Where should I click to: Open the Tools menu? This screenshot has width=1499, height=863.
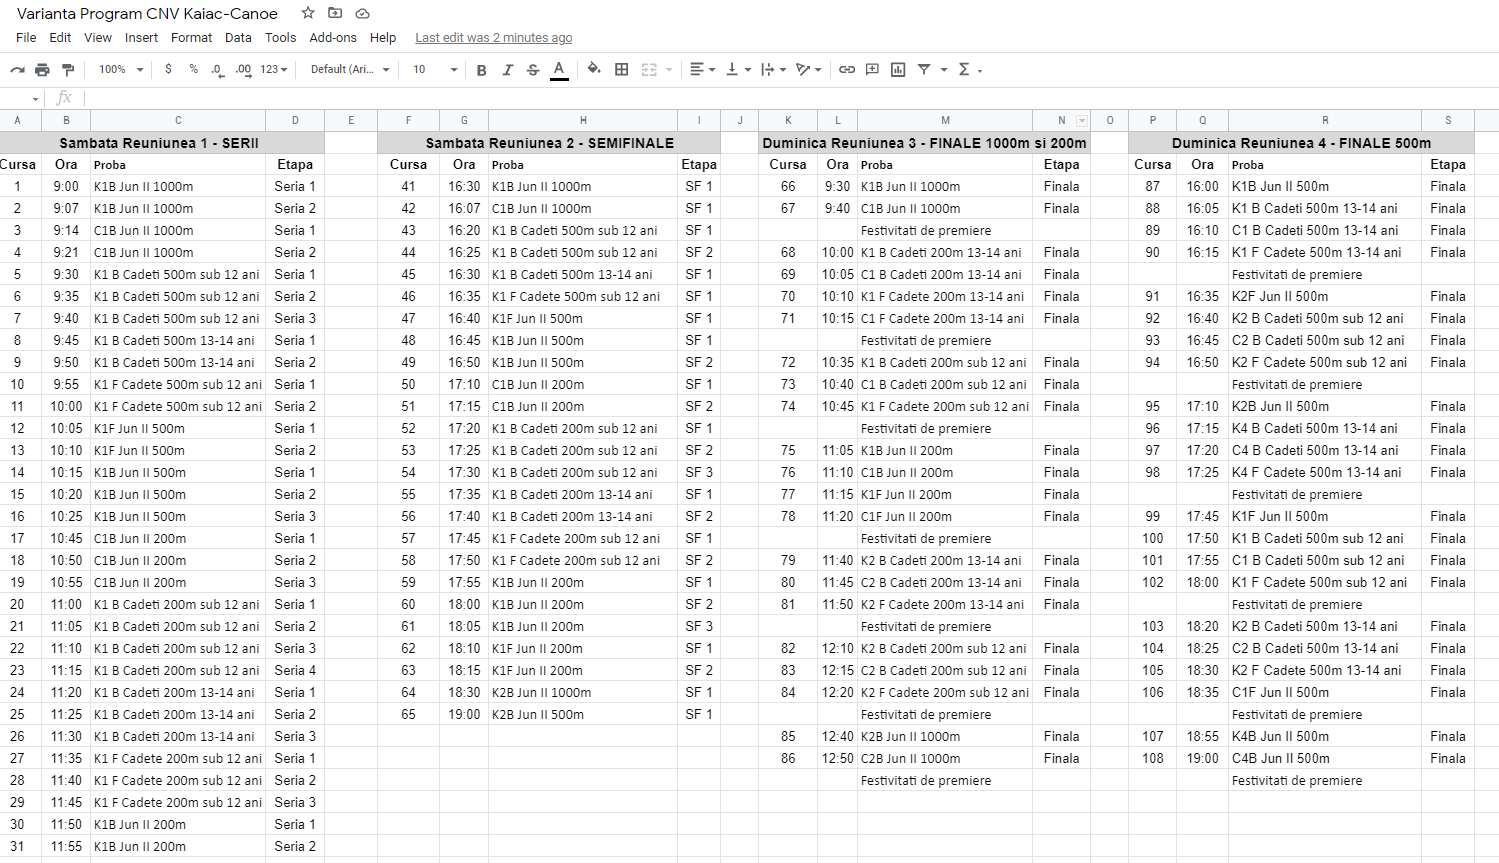280,37
